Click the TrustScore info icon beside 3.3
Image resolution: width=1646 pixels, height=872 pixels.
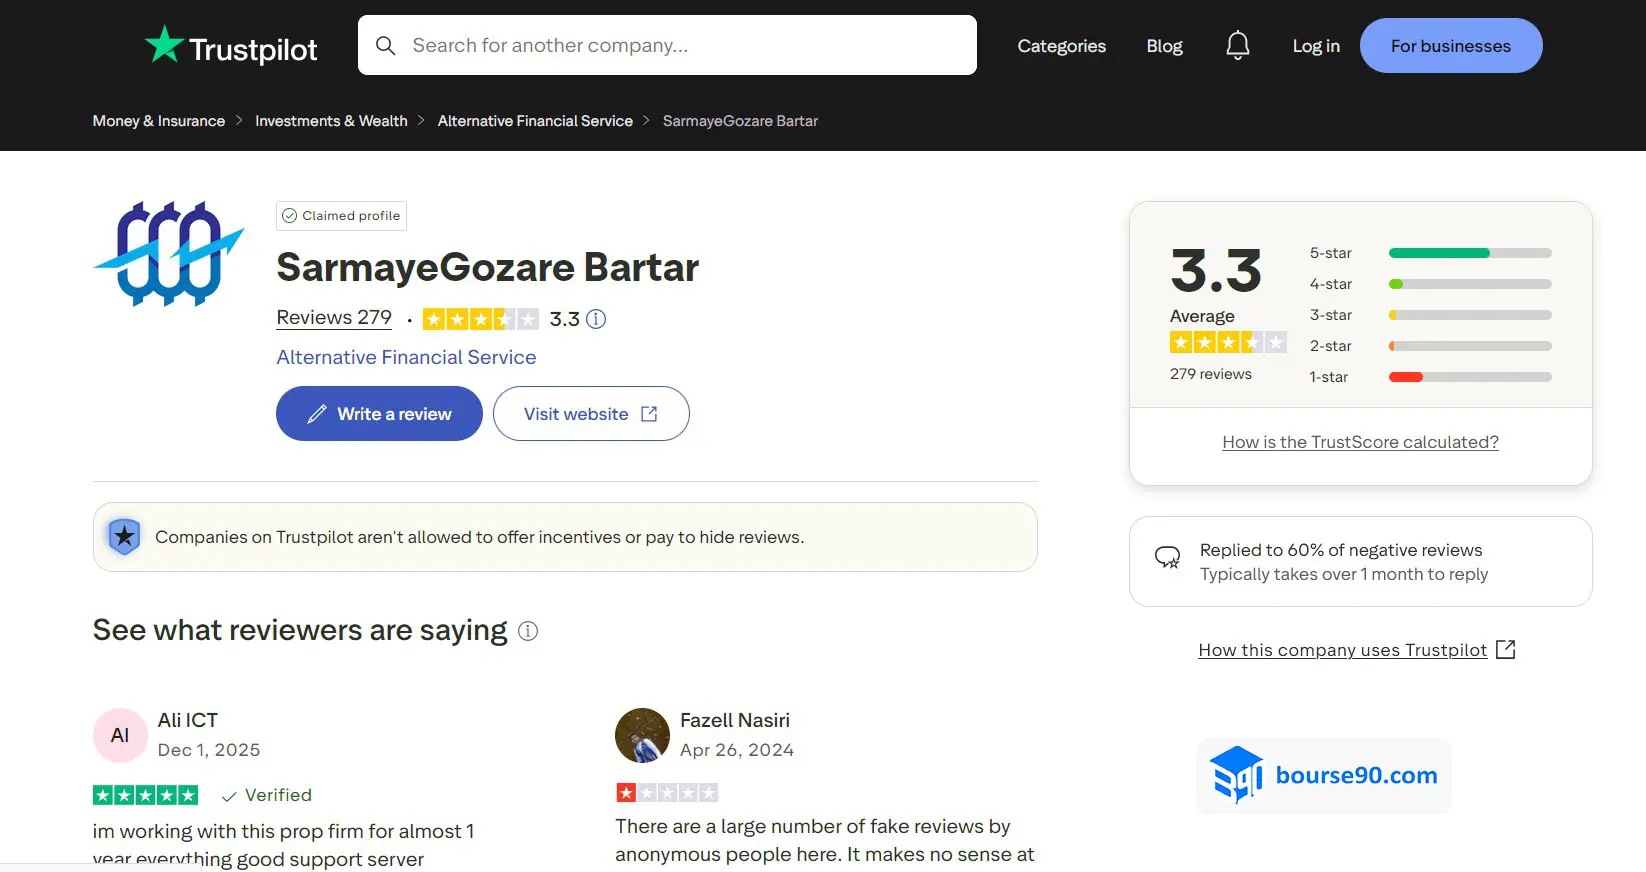[596, 319]
